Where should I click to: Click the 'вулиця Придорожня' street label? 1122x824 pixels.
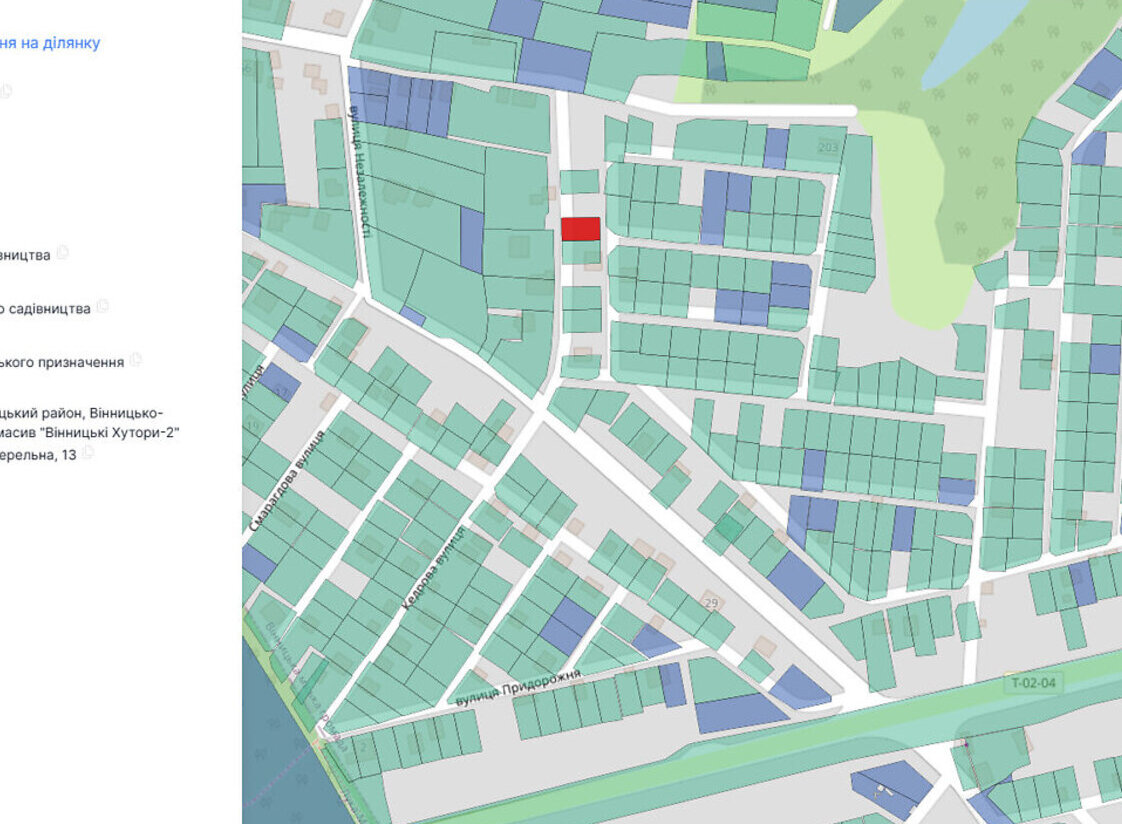[x=517, y=687]
